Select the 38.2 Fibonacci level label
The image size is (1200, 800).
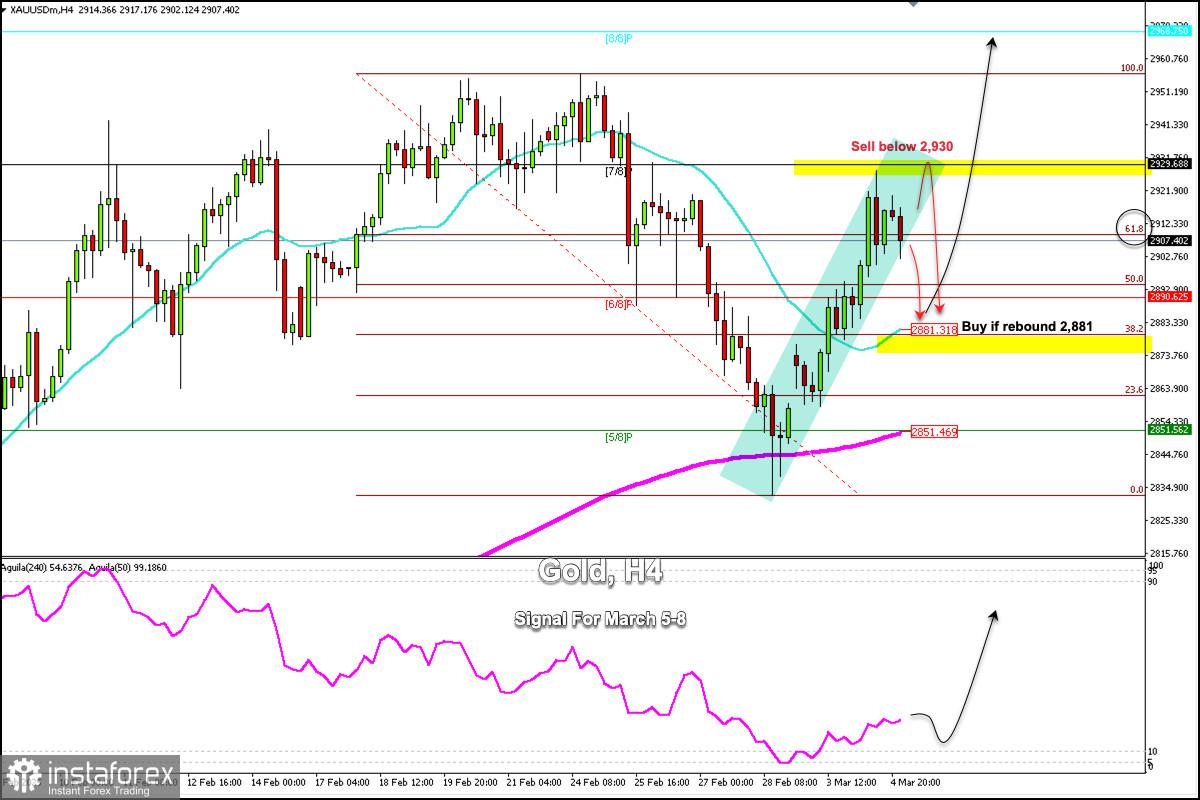click(x=1134, y=329)
